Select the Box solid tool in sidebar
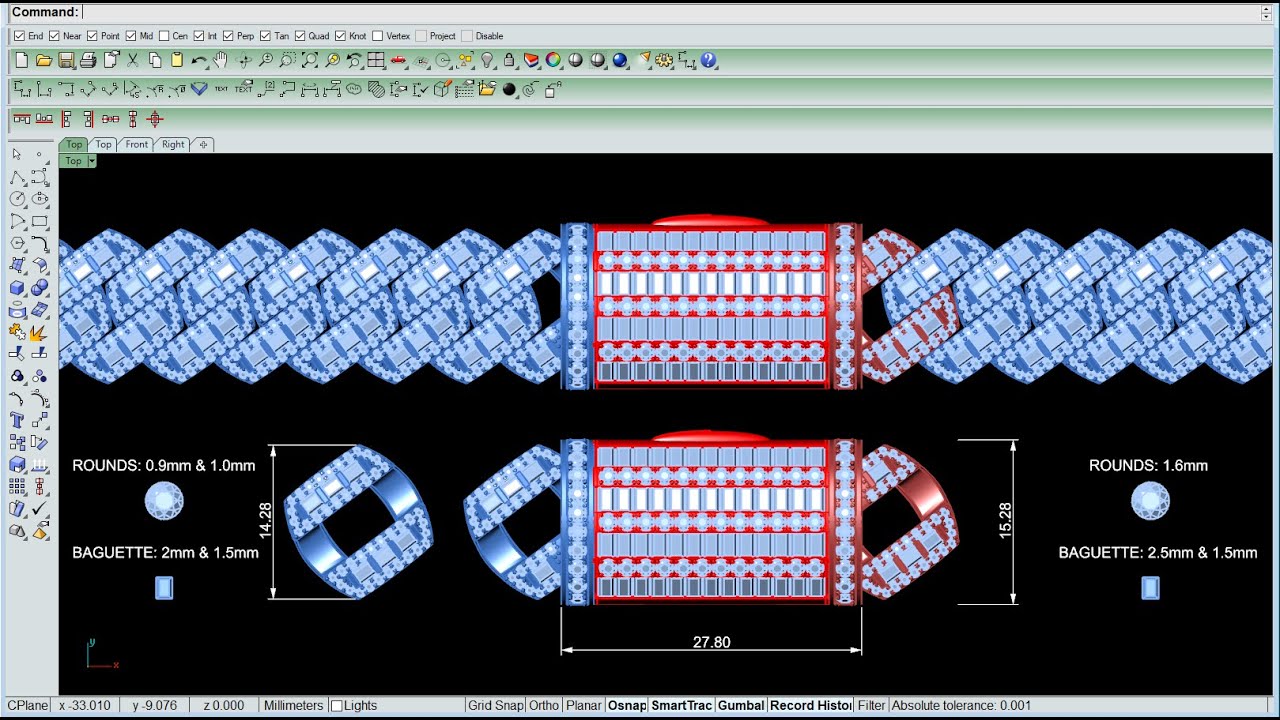 17,288
